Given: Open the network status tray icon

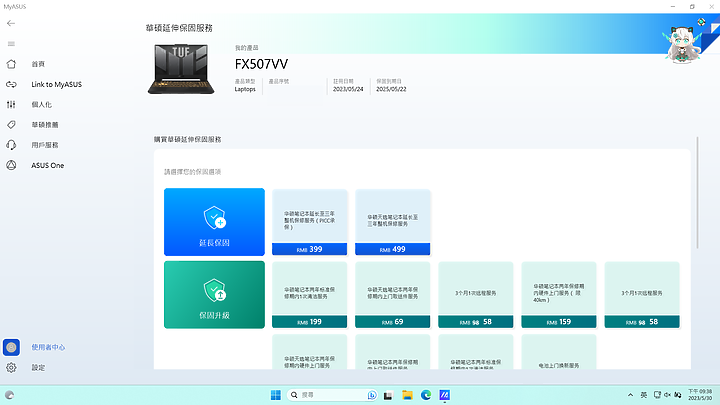Looking at the screenshot, I should pos(657,395).
